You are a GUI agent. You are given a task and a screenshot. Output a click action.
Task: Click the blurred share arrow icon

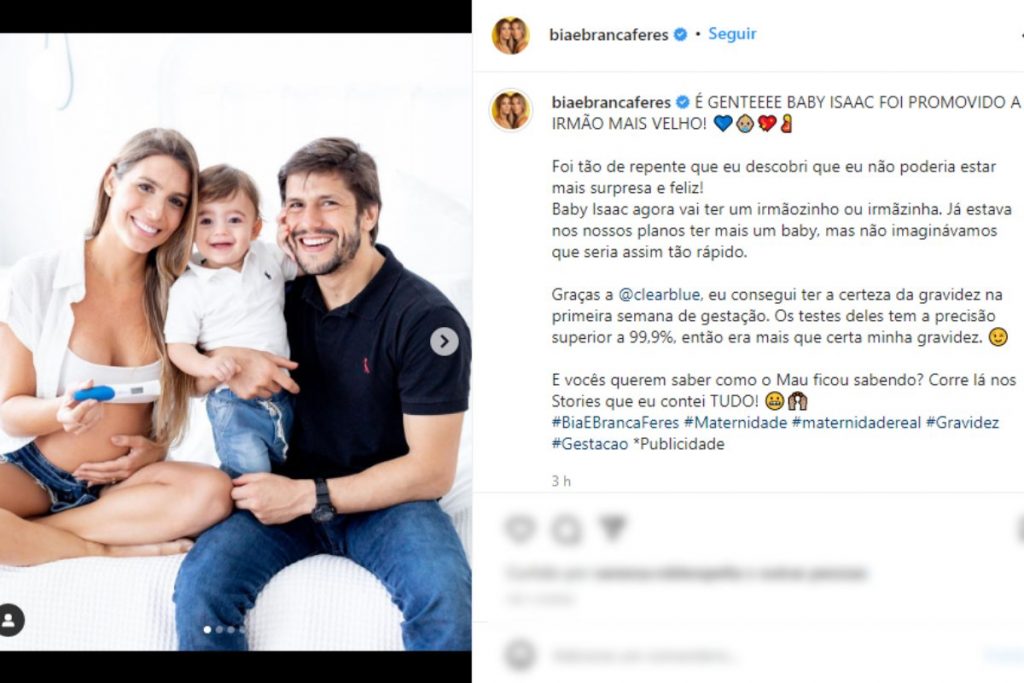pos(612,528)
